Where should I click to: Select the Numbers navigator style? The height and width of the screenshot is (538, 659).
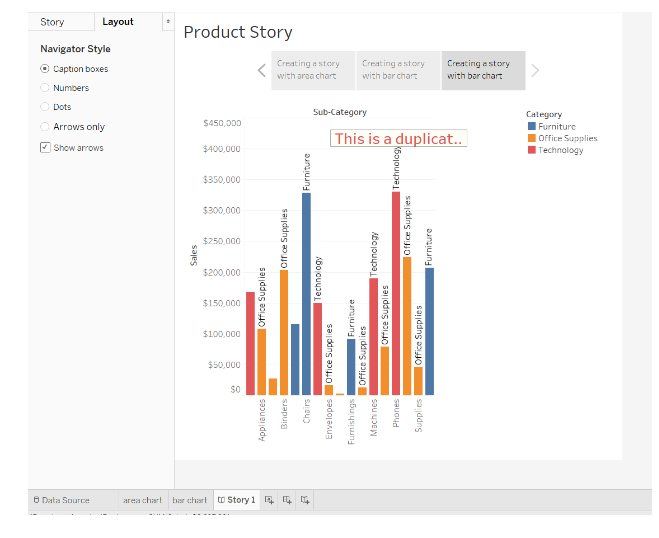[x=45, y=88]
